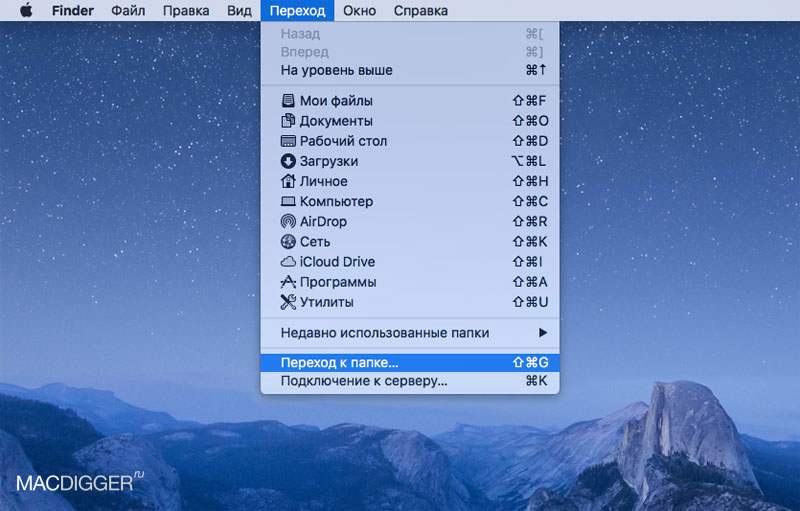Viewport: 800px width, 511px height.
Task: Click the Applications icon beside Программы
Action: coord(288,282)
